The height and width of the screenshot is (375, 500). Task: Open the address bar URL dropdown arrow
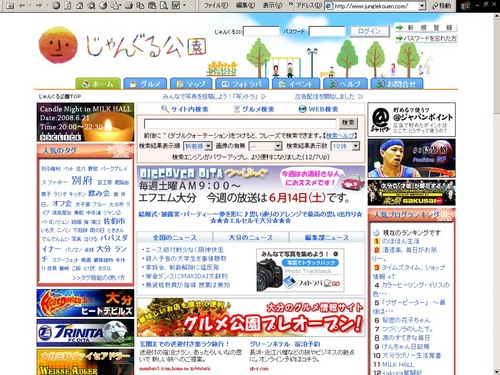[x=422, y=6]
